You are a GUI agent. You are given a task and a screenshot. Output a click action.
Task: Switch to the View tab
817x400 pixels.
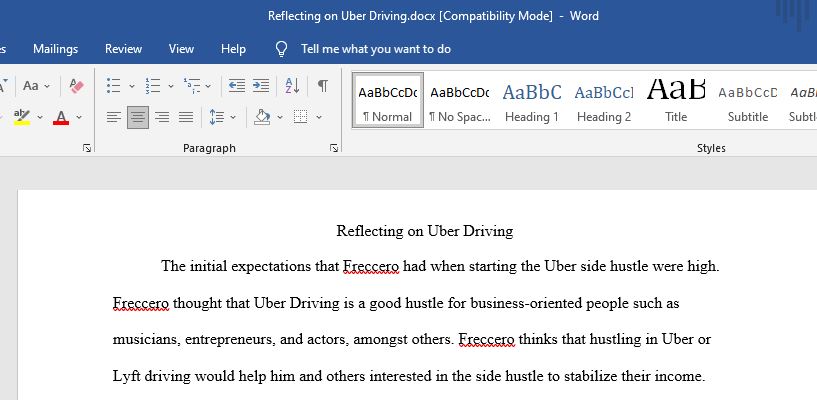(181, 49)
